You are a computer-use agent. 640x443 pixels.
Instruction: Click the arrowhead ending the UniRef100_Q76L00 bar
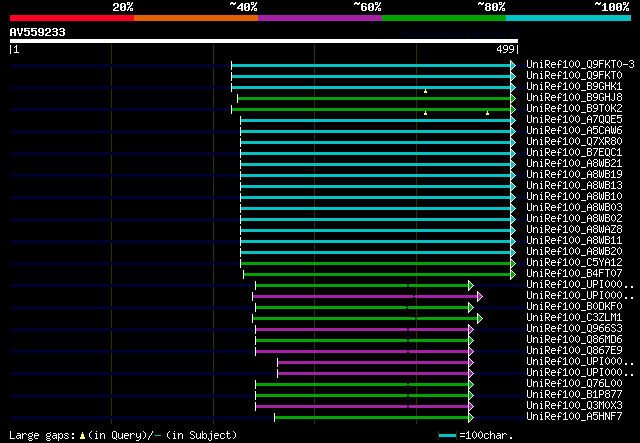(471, 385)
